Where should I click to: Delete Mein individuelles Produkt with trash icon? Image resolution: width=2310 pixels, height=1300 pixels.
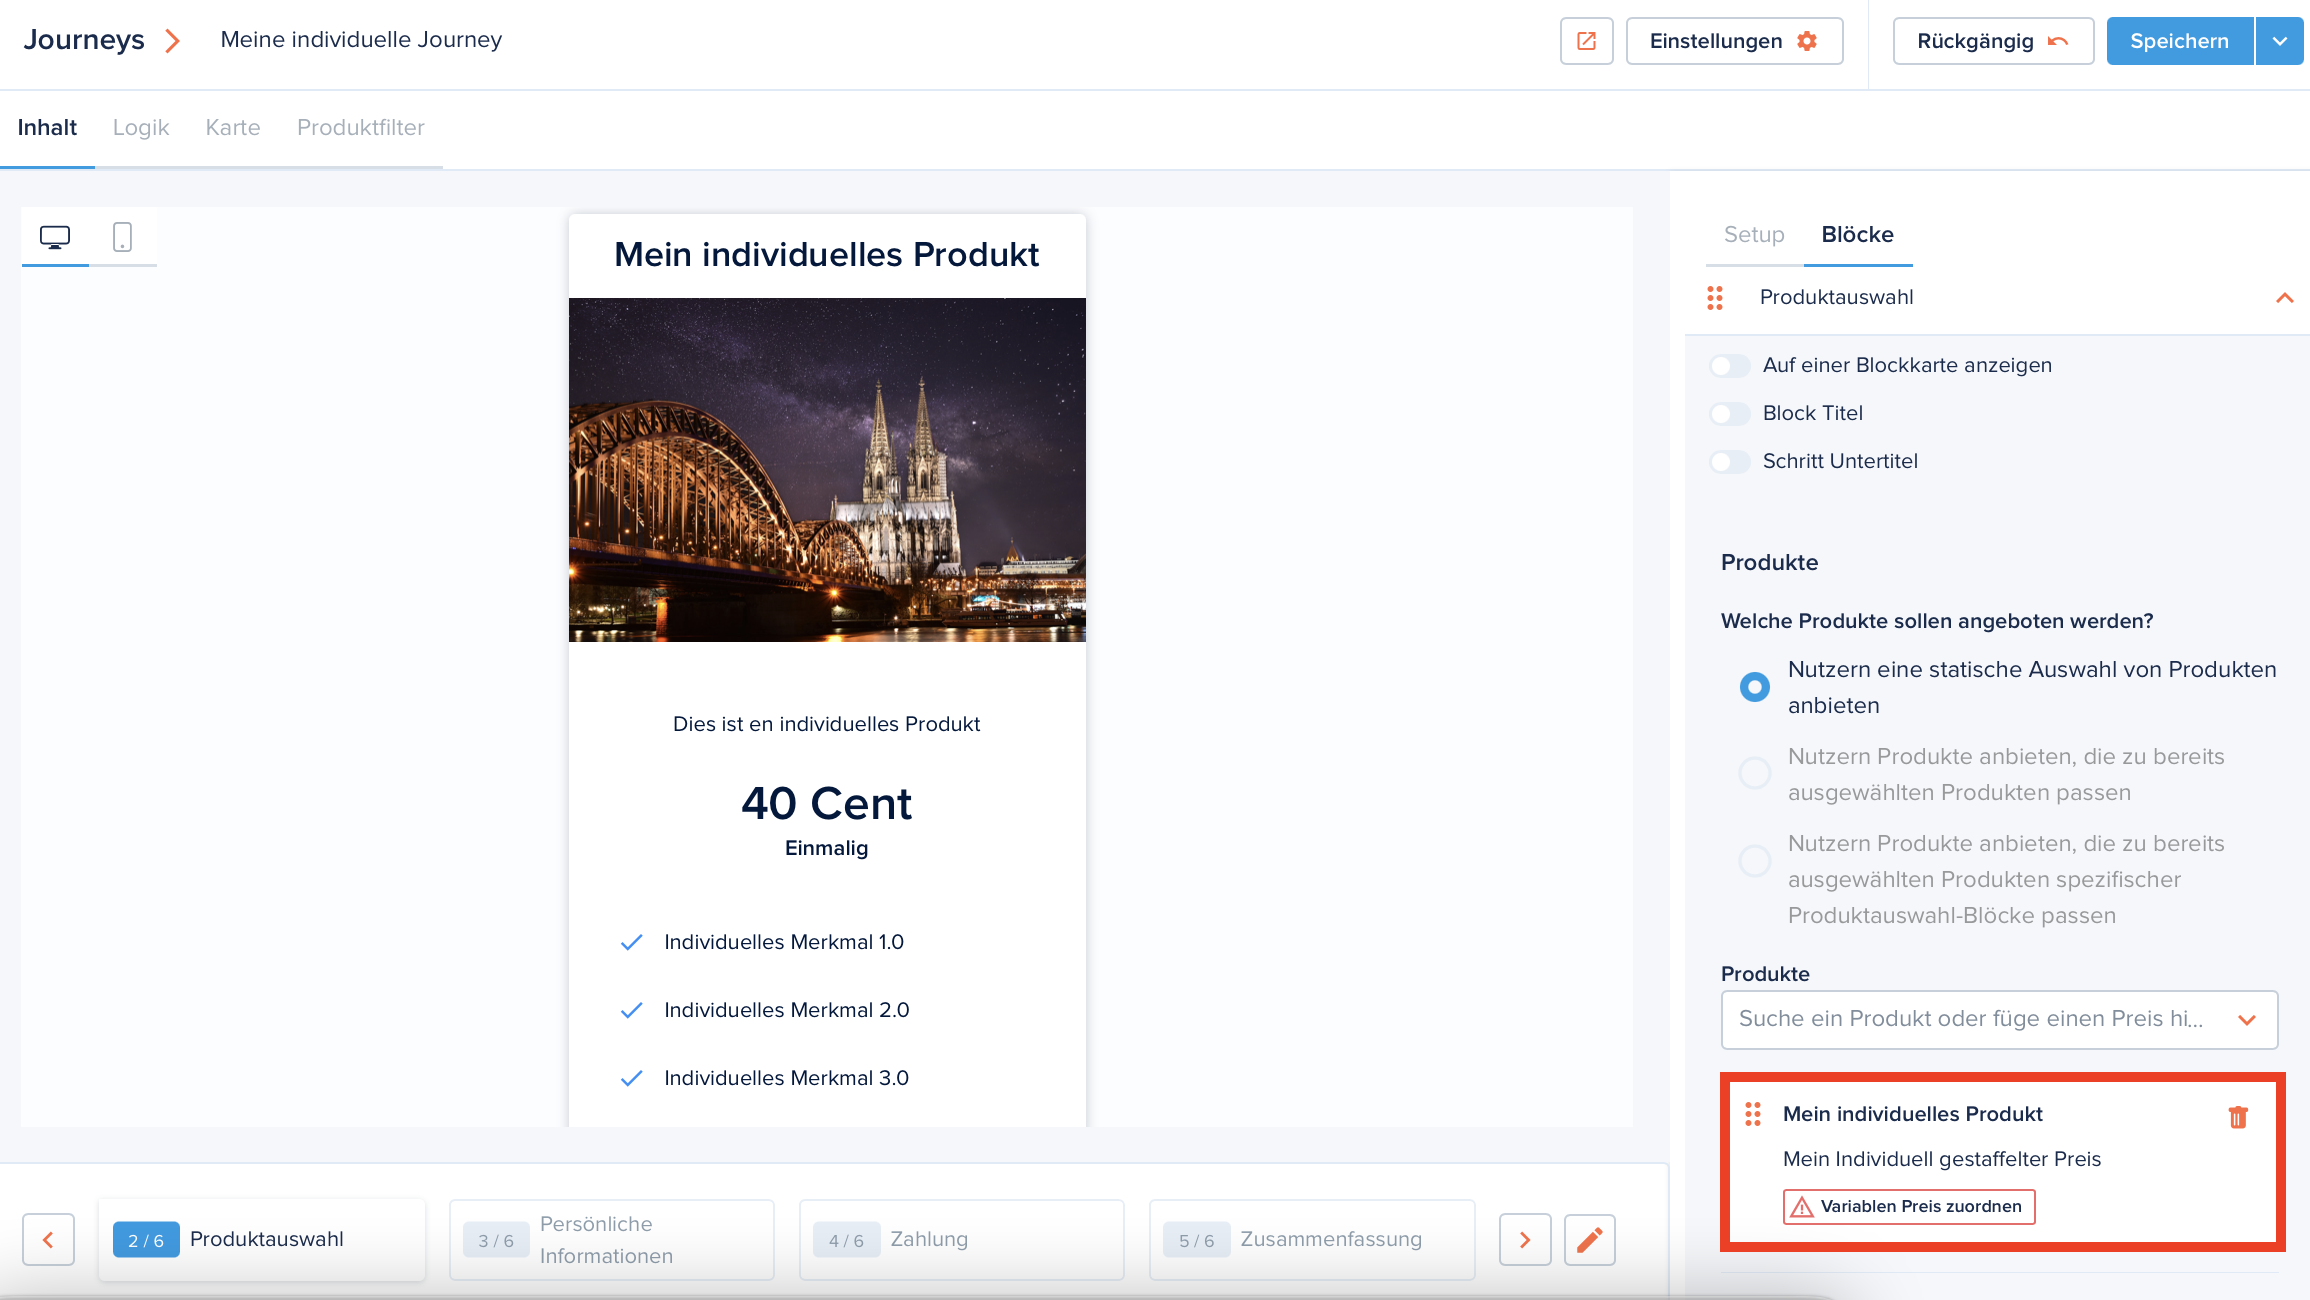click(2238, 1117)
